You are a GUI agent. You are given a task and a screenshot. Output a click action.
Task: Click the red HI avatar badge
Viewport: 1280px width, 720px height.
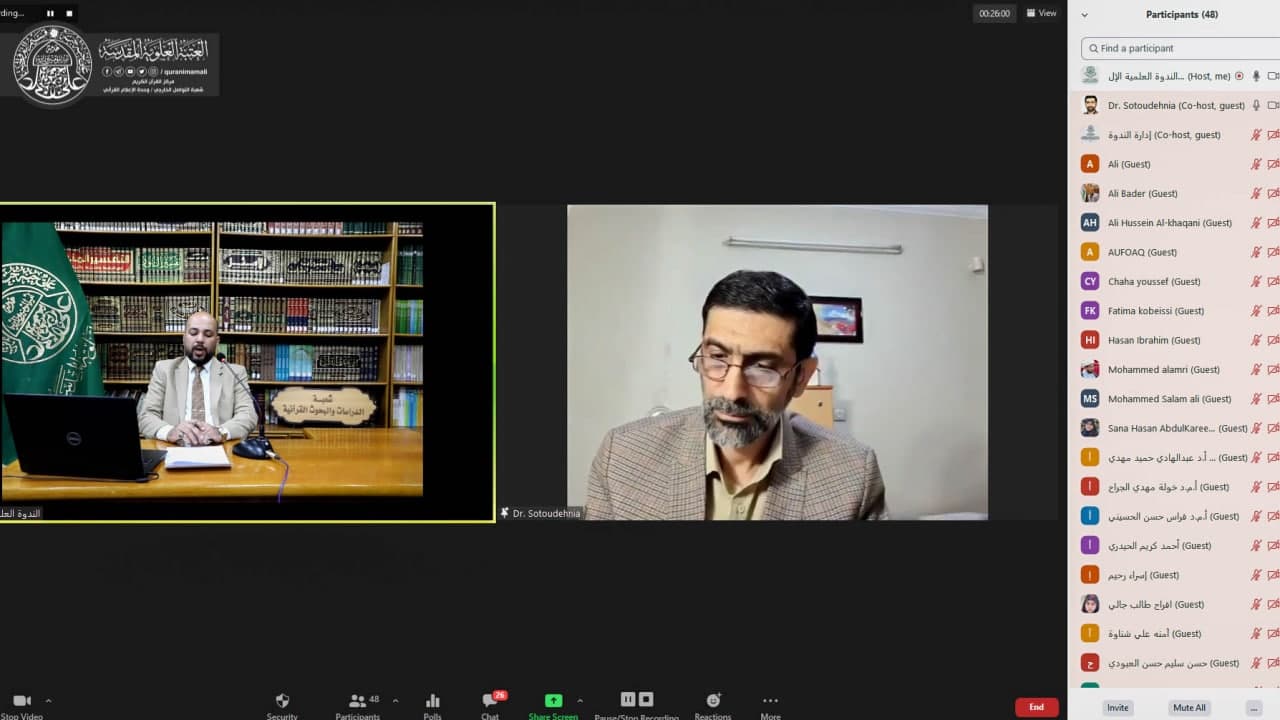[x=1090, y=340]
